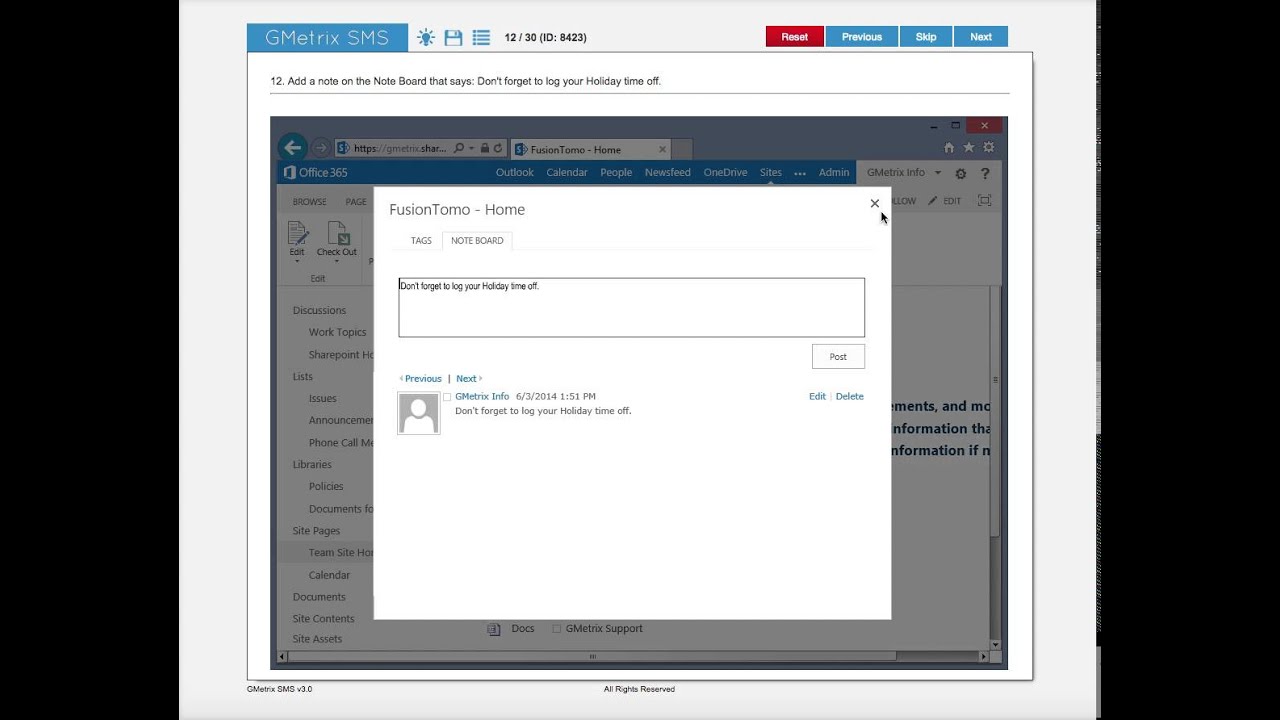Click the browser favorites star icon

coord(968,148)
